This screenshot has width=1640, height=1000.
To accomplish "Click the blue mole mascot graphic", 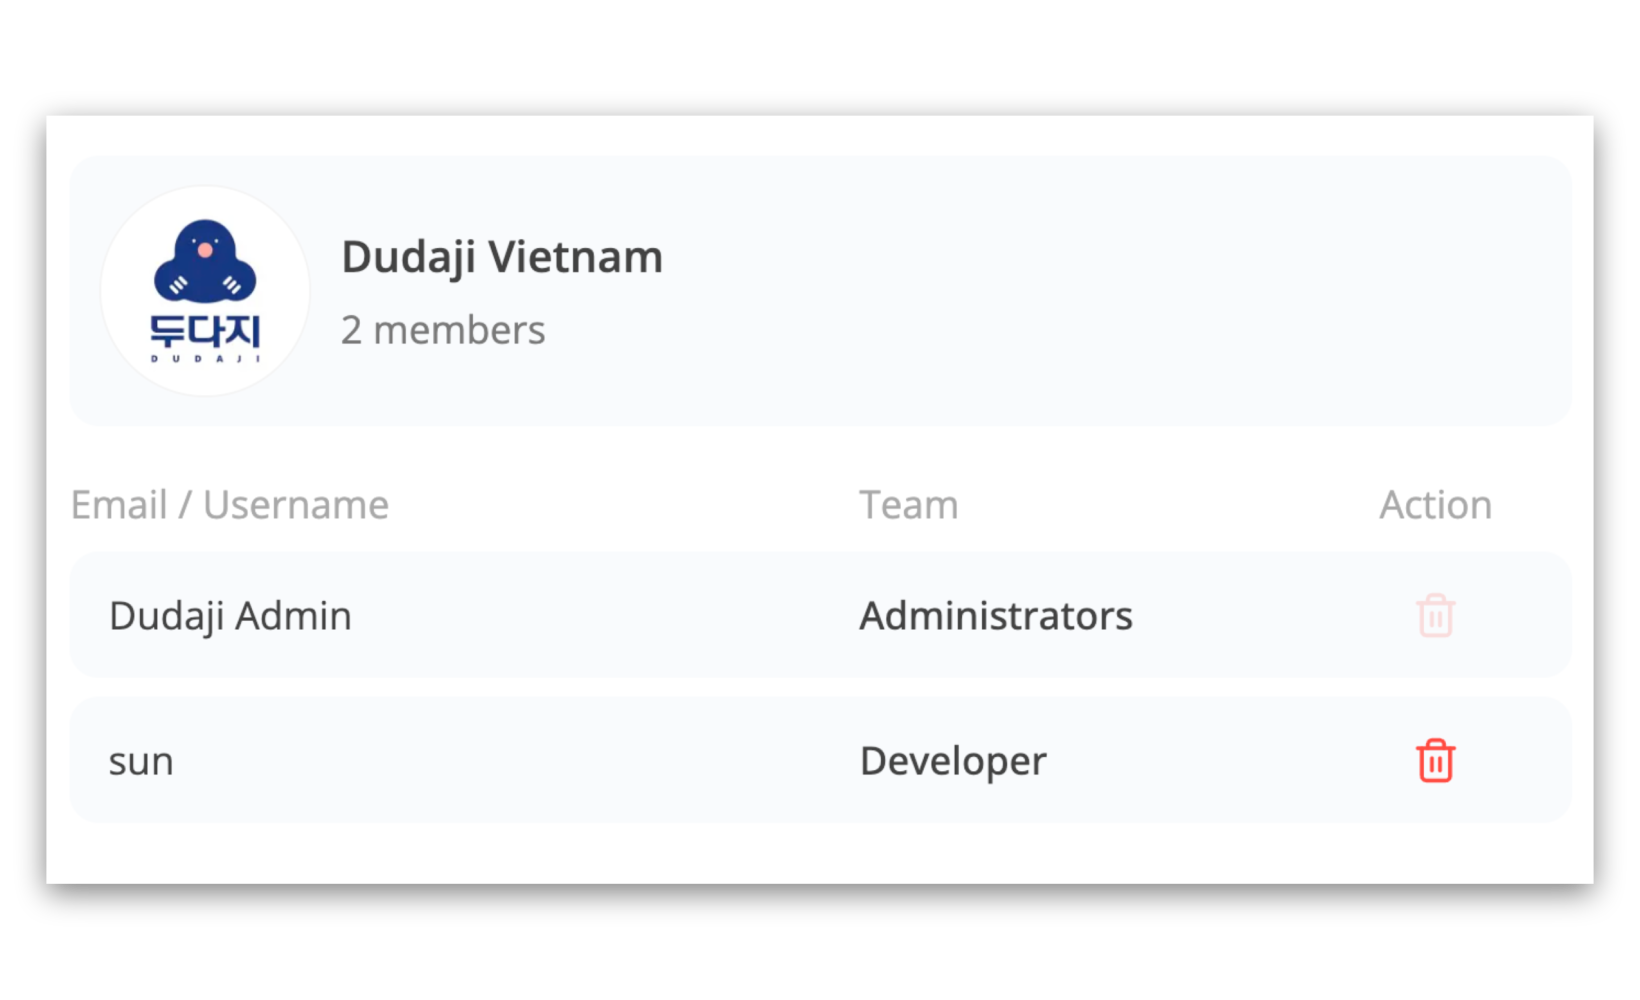I will click(x=205, y=261).
